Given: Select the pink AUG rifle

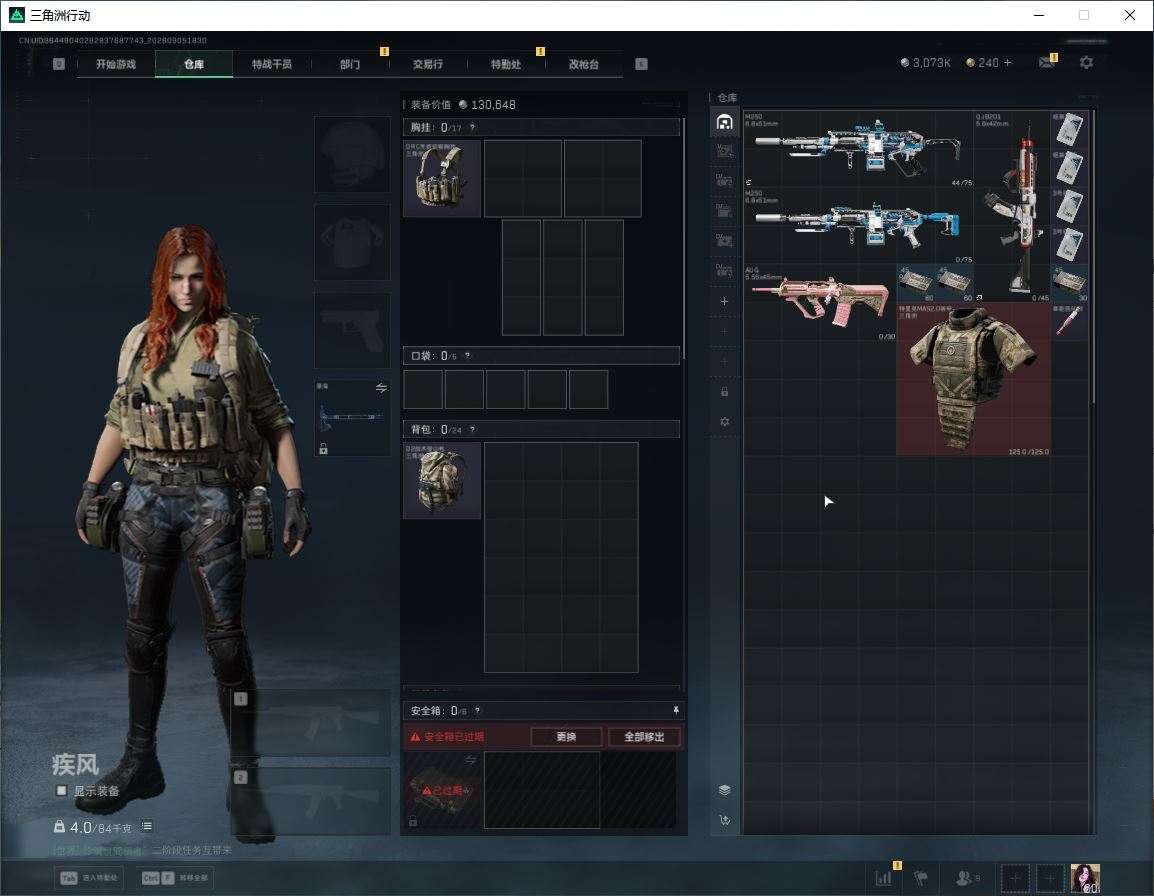Looking at the screenshot, I should (820, 302).
